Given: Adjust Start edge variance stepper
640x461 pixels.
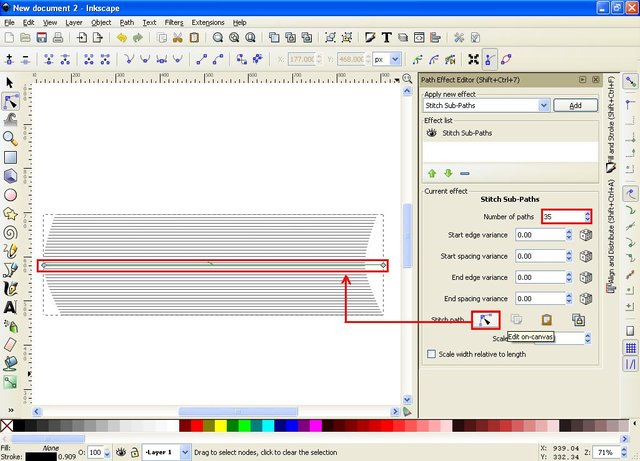Looking at the screenshot, I should click(x=569, y=235).
